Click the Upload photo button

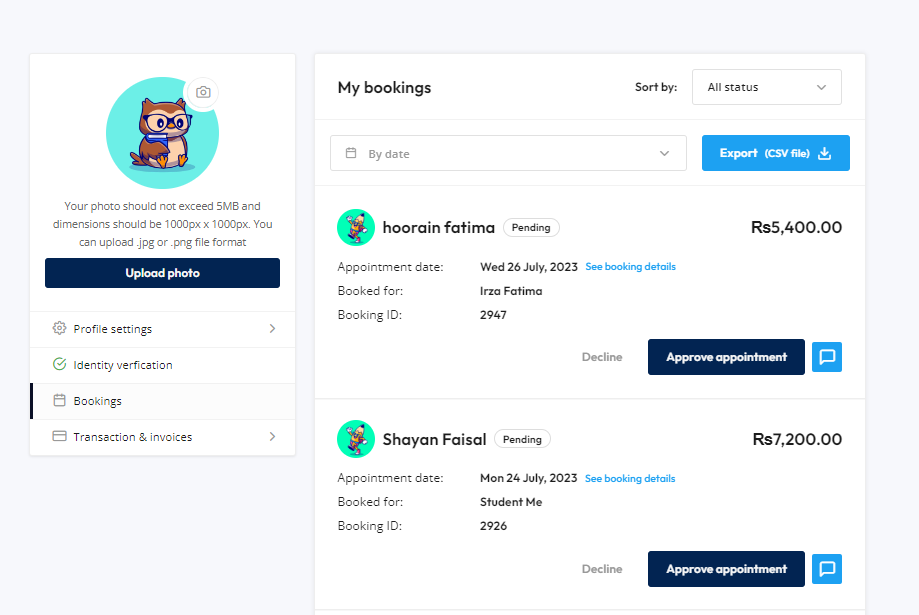[162, 273]
